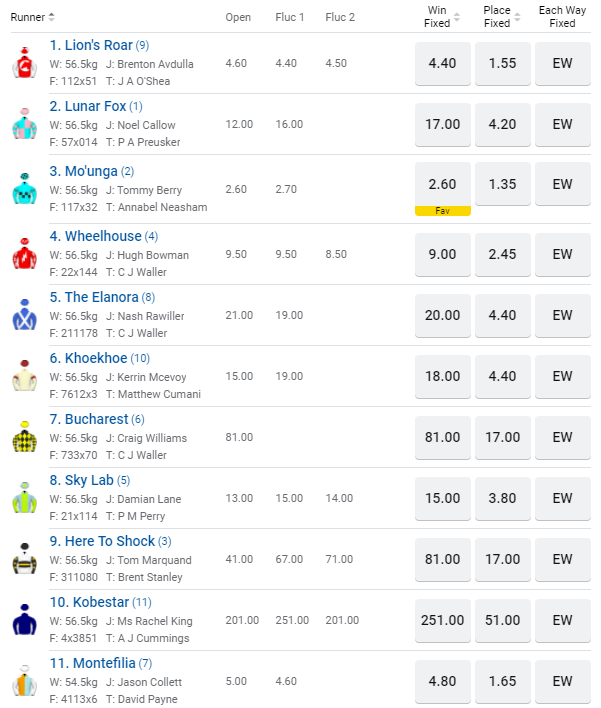Open the Here To Shock runner link
The height and width of the screenshot is (708, 601).
click(104, 541)
